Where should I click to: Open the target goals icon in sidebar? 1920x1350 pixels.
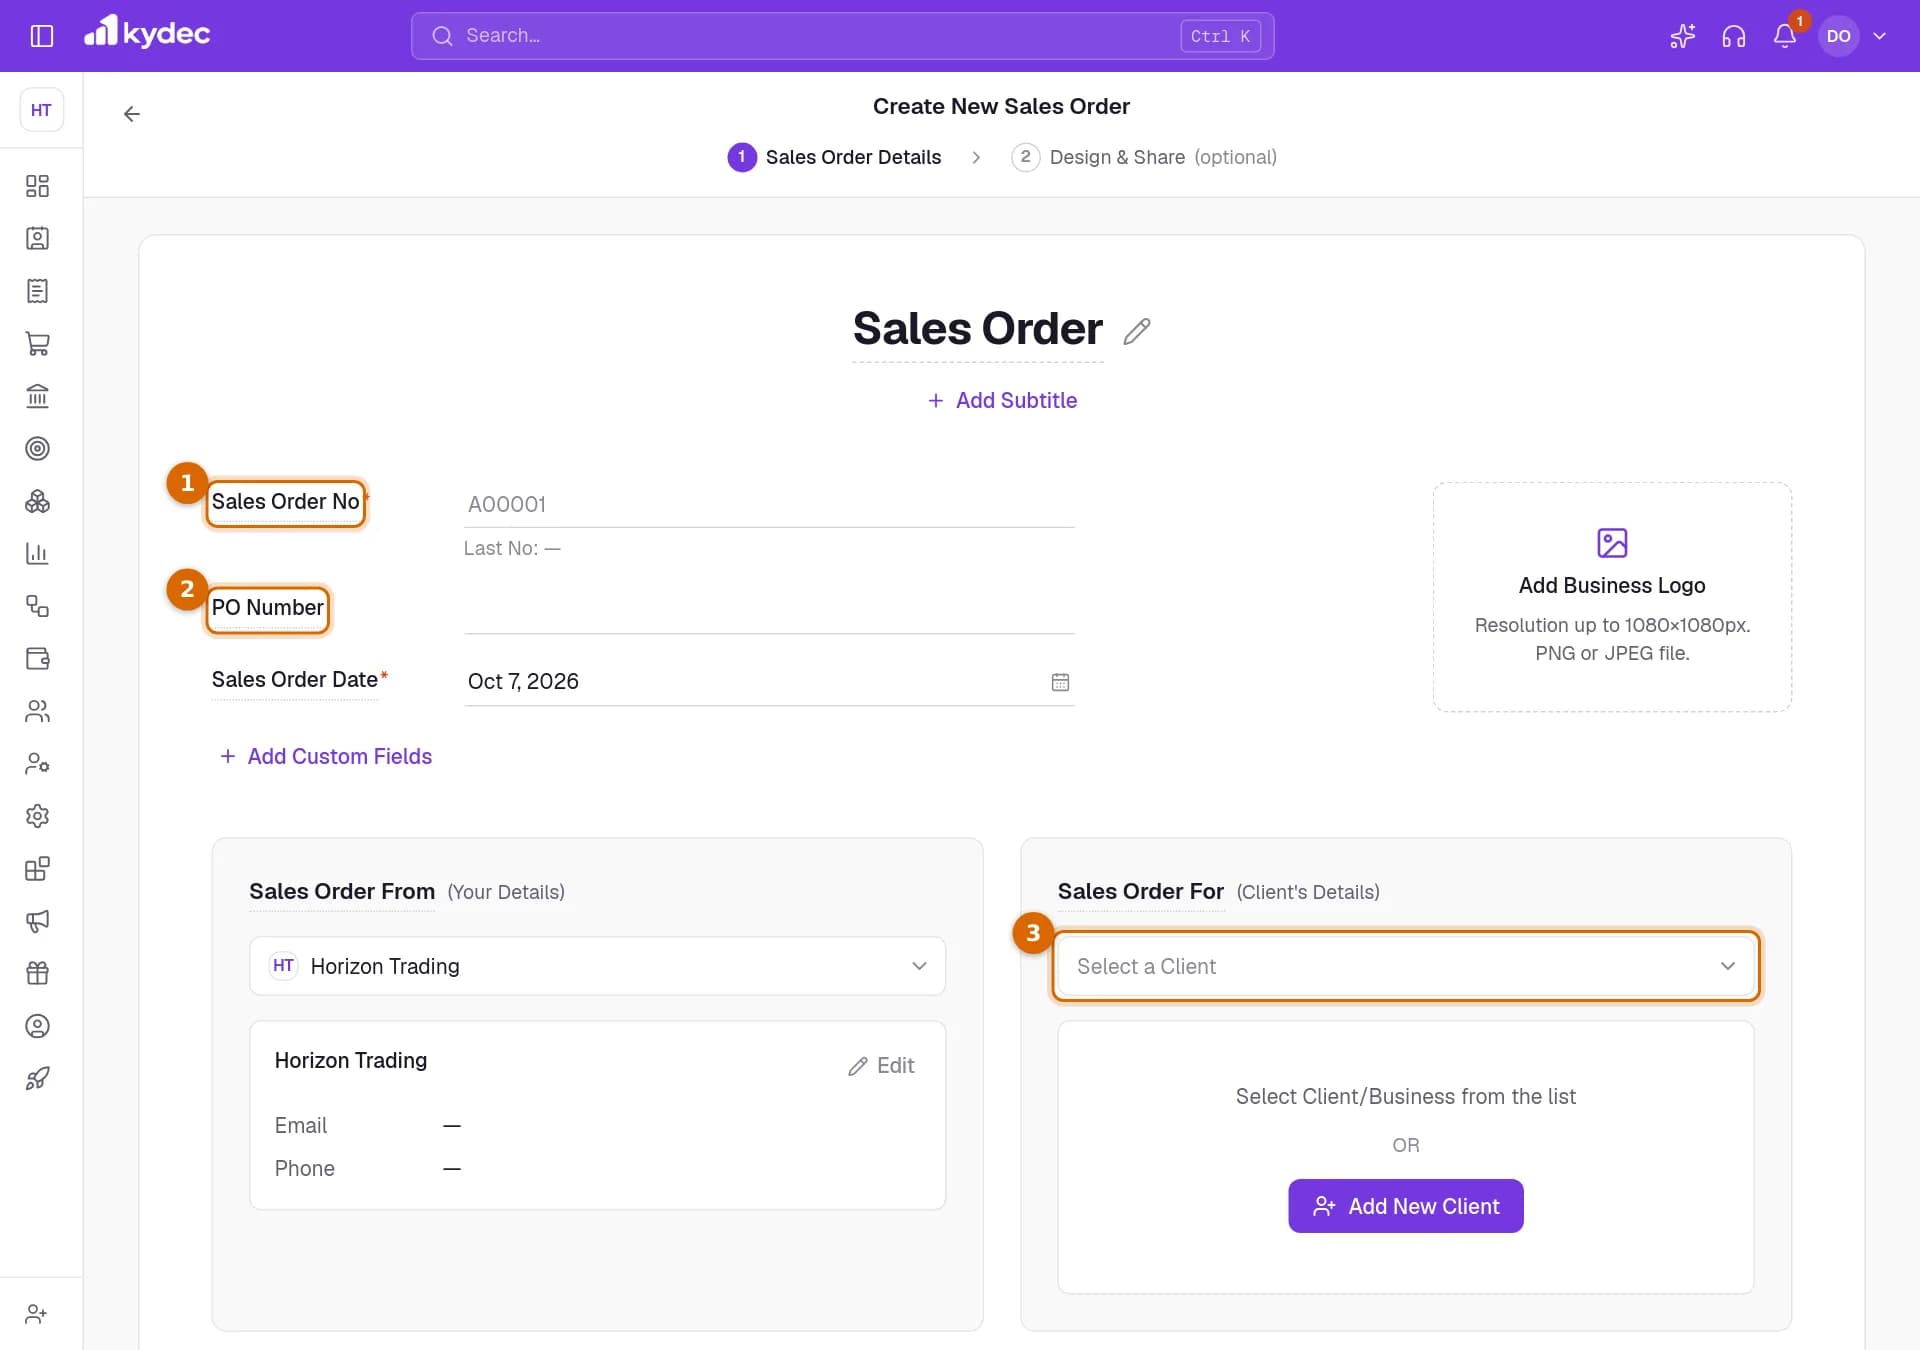tap(37, 448)
